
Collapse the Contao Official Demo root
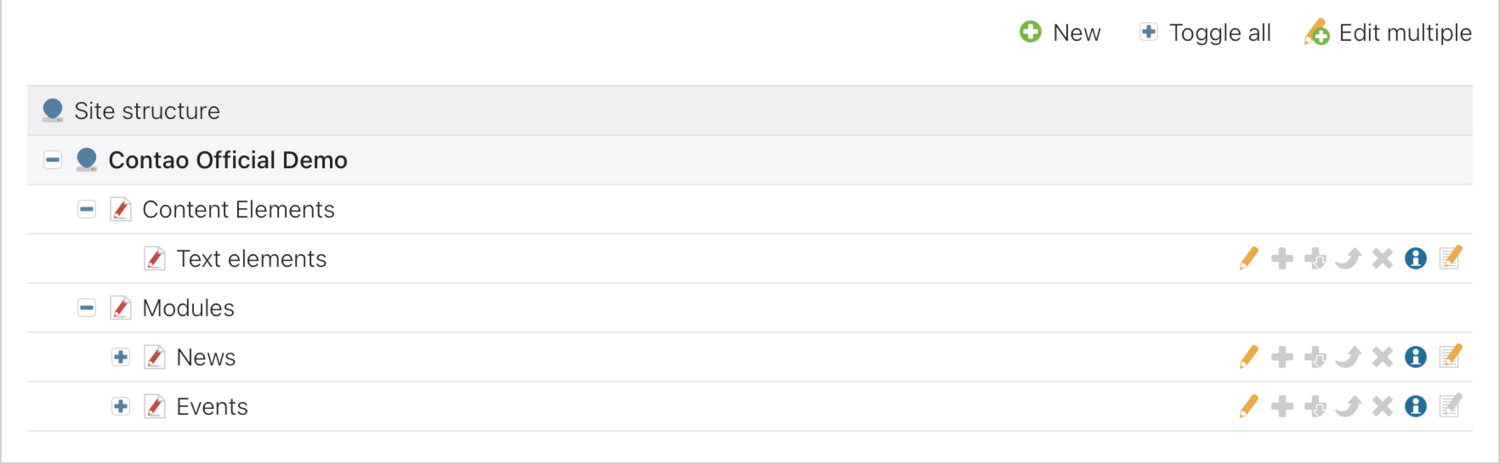pyautogui.click(x=53, y=160)
